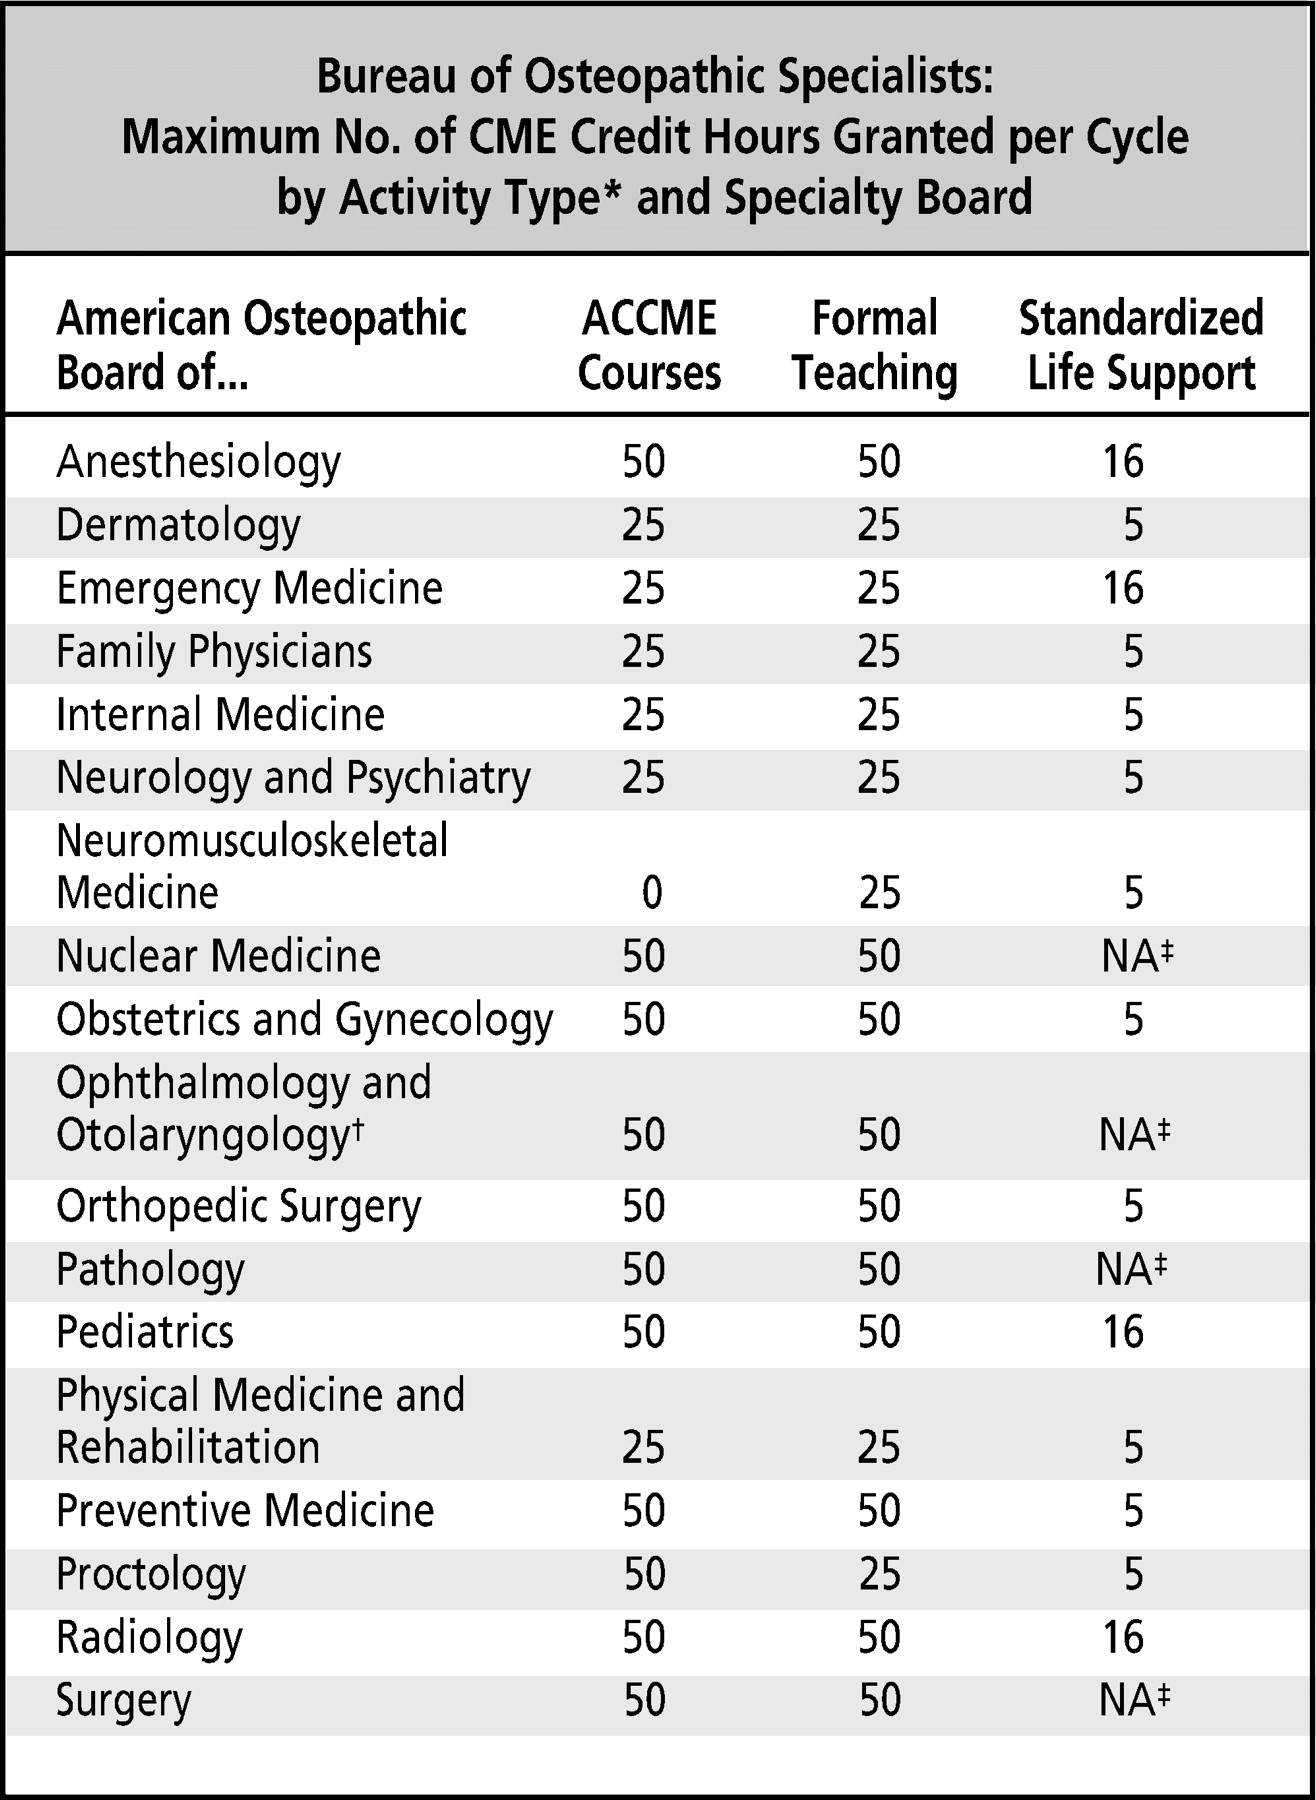Click the table title heading text
The width and height of the screenshot is (1316, 1800).
click(655, 136)
